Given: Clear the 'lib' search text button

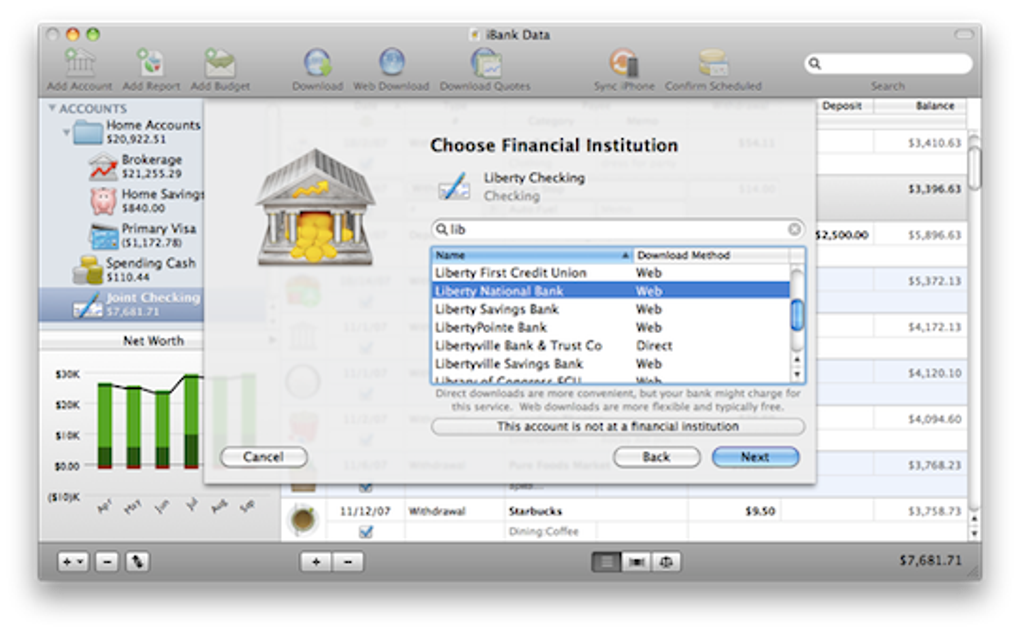Looking at the screenshot, I should (x=794, y=229).
